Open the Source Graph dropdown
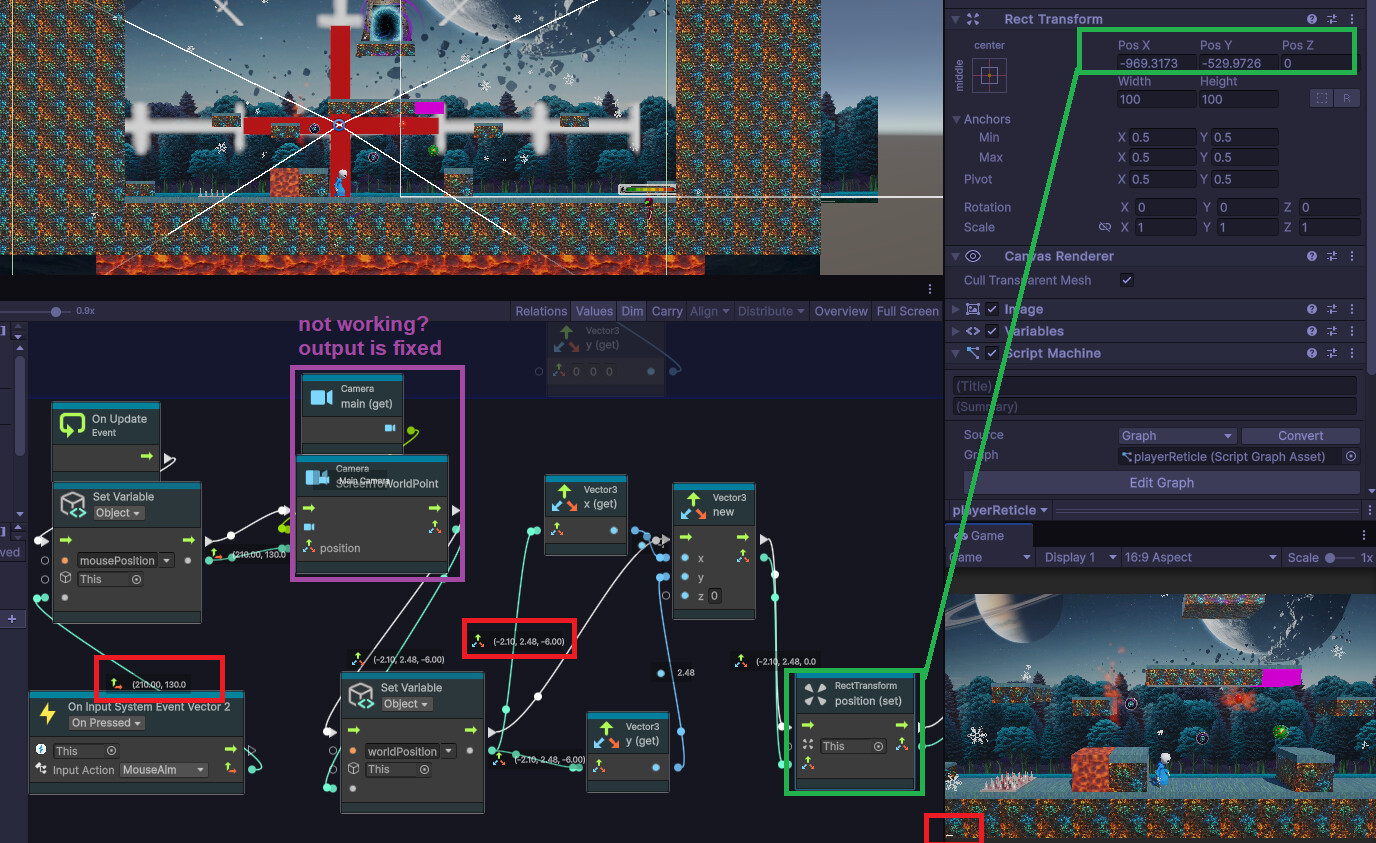This screenshot has width=1376, height=843. 1177,435
